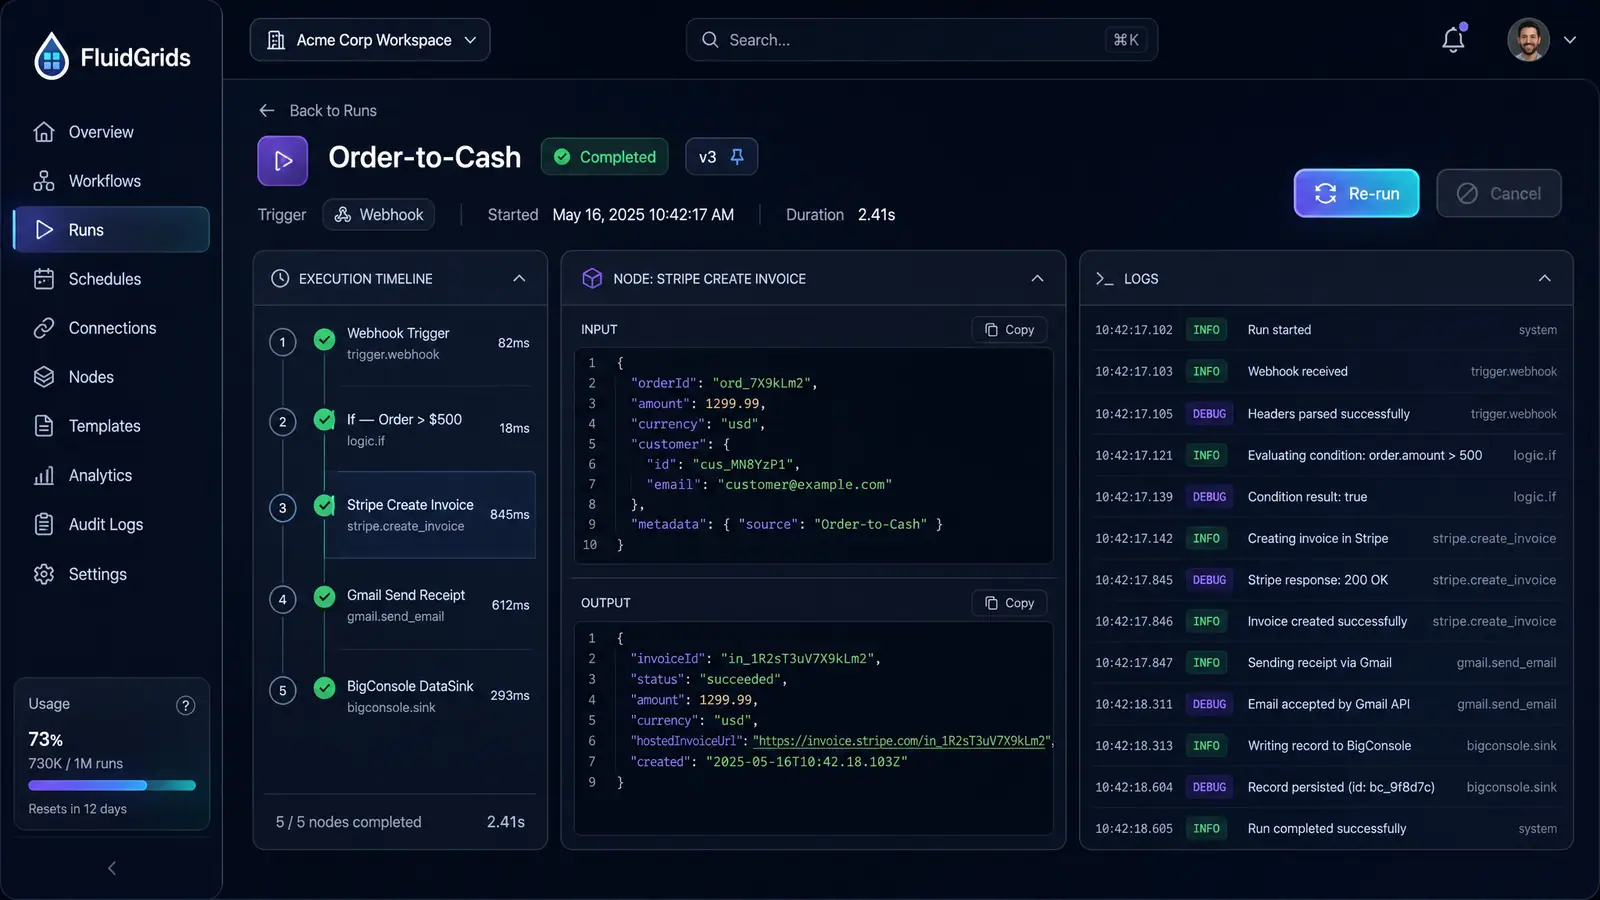Click the Audit Logs clipboard icon
Viewport: 1600px width, 900px height.
coord(44,524)
